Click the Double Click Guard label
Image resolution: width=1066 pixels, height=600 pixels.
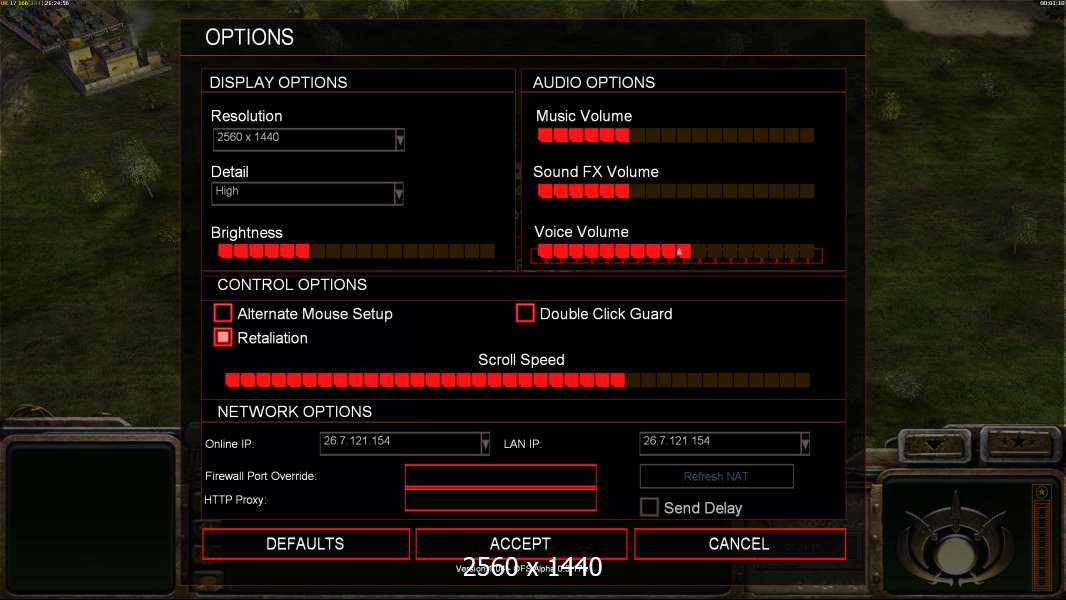[x=606, y=314]
